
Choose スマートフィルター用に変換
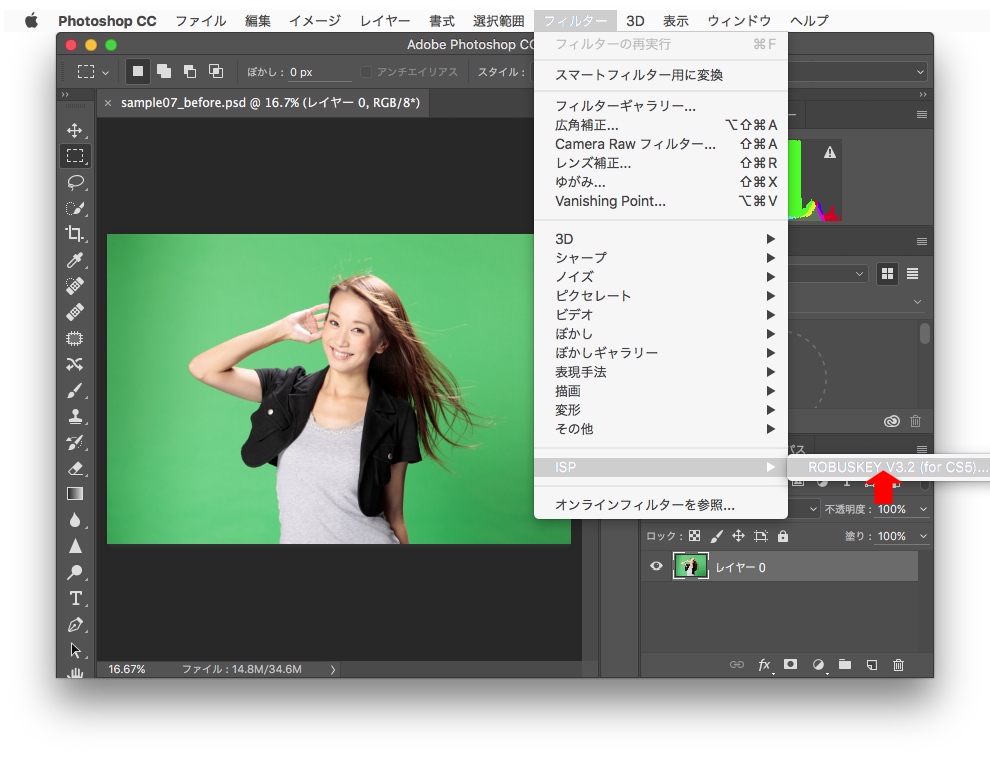[x=661, y=75]
